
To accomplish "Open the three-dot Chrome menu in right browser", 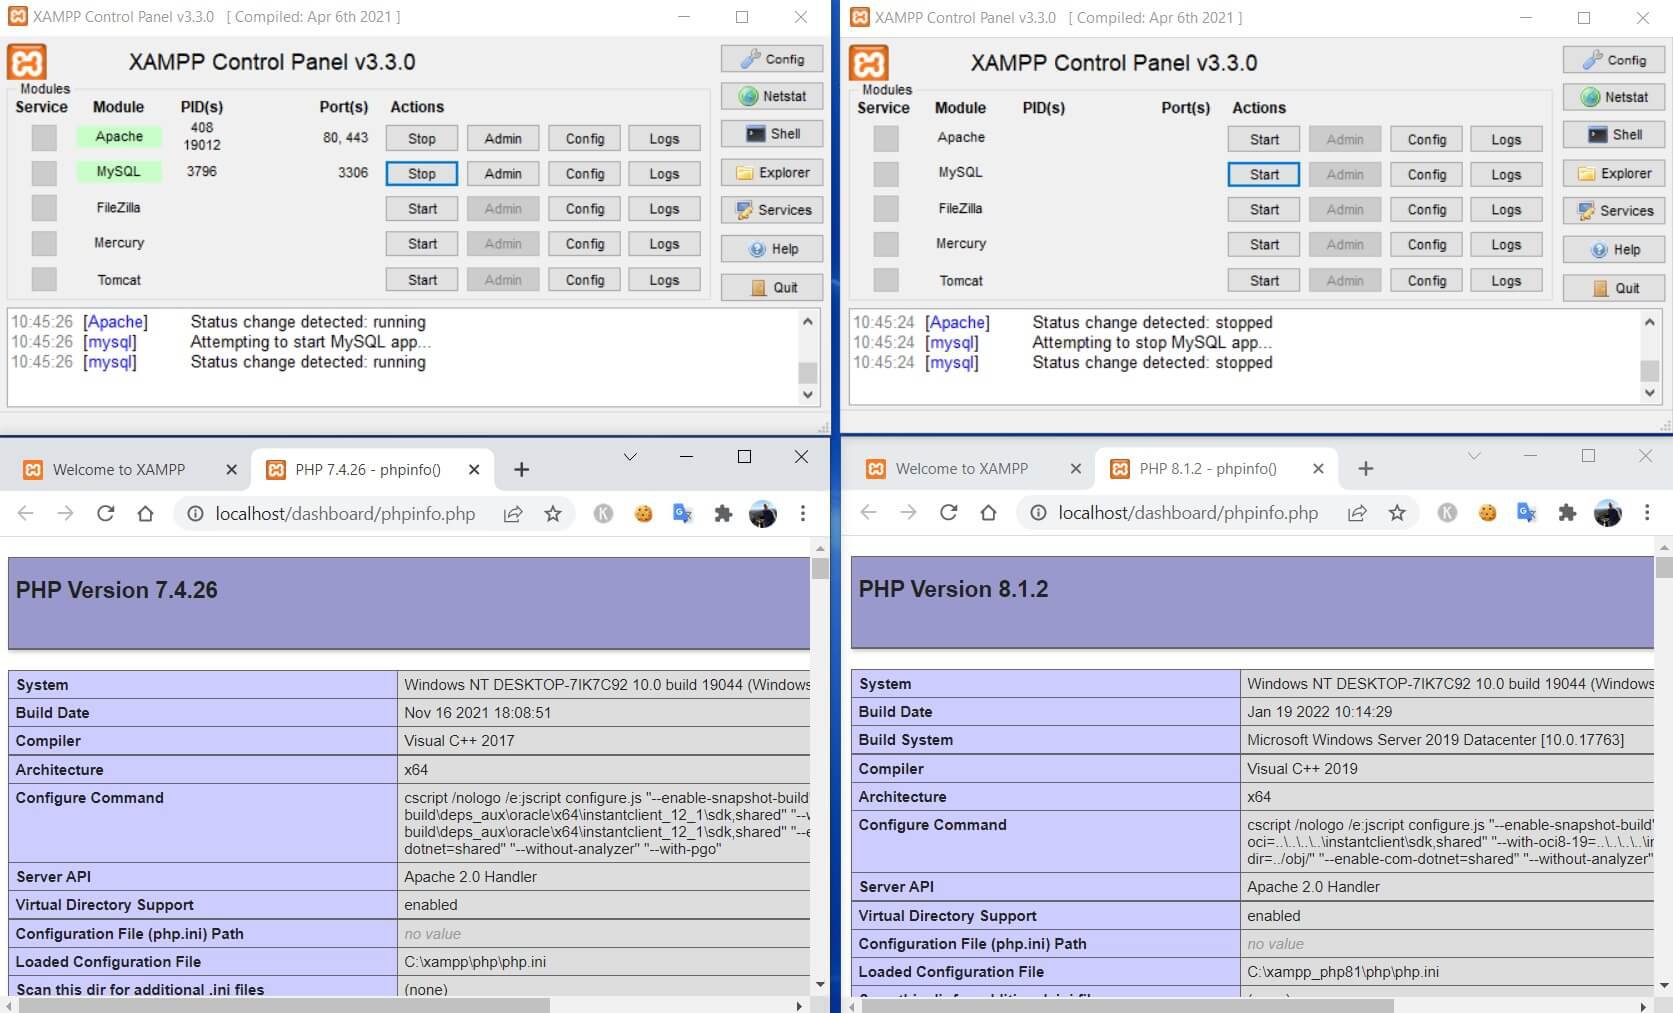I will point(1646,512).
